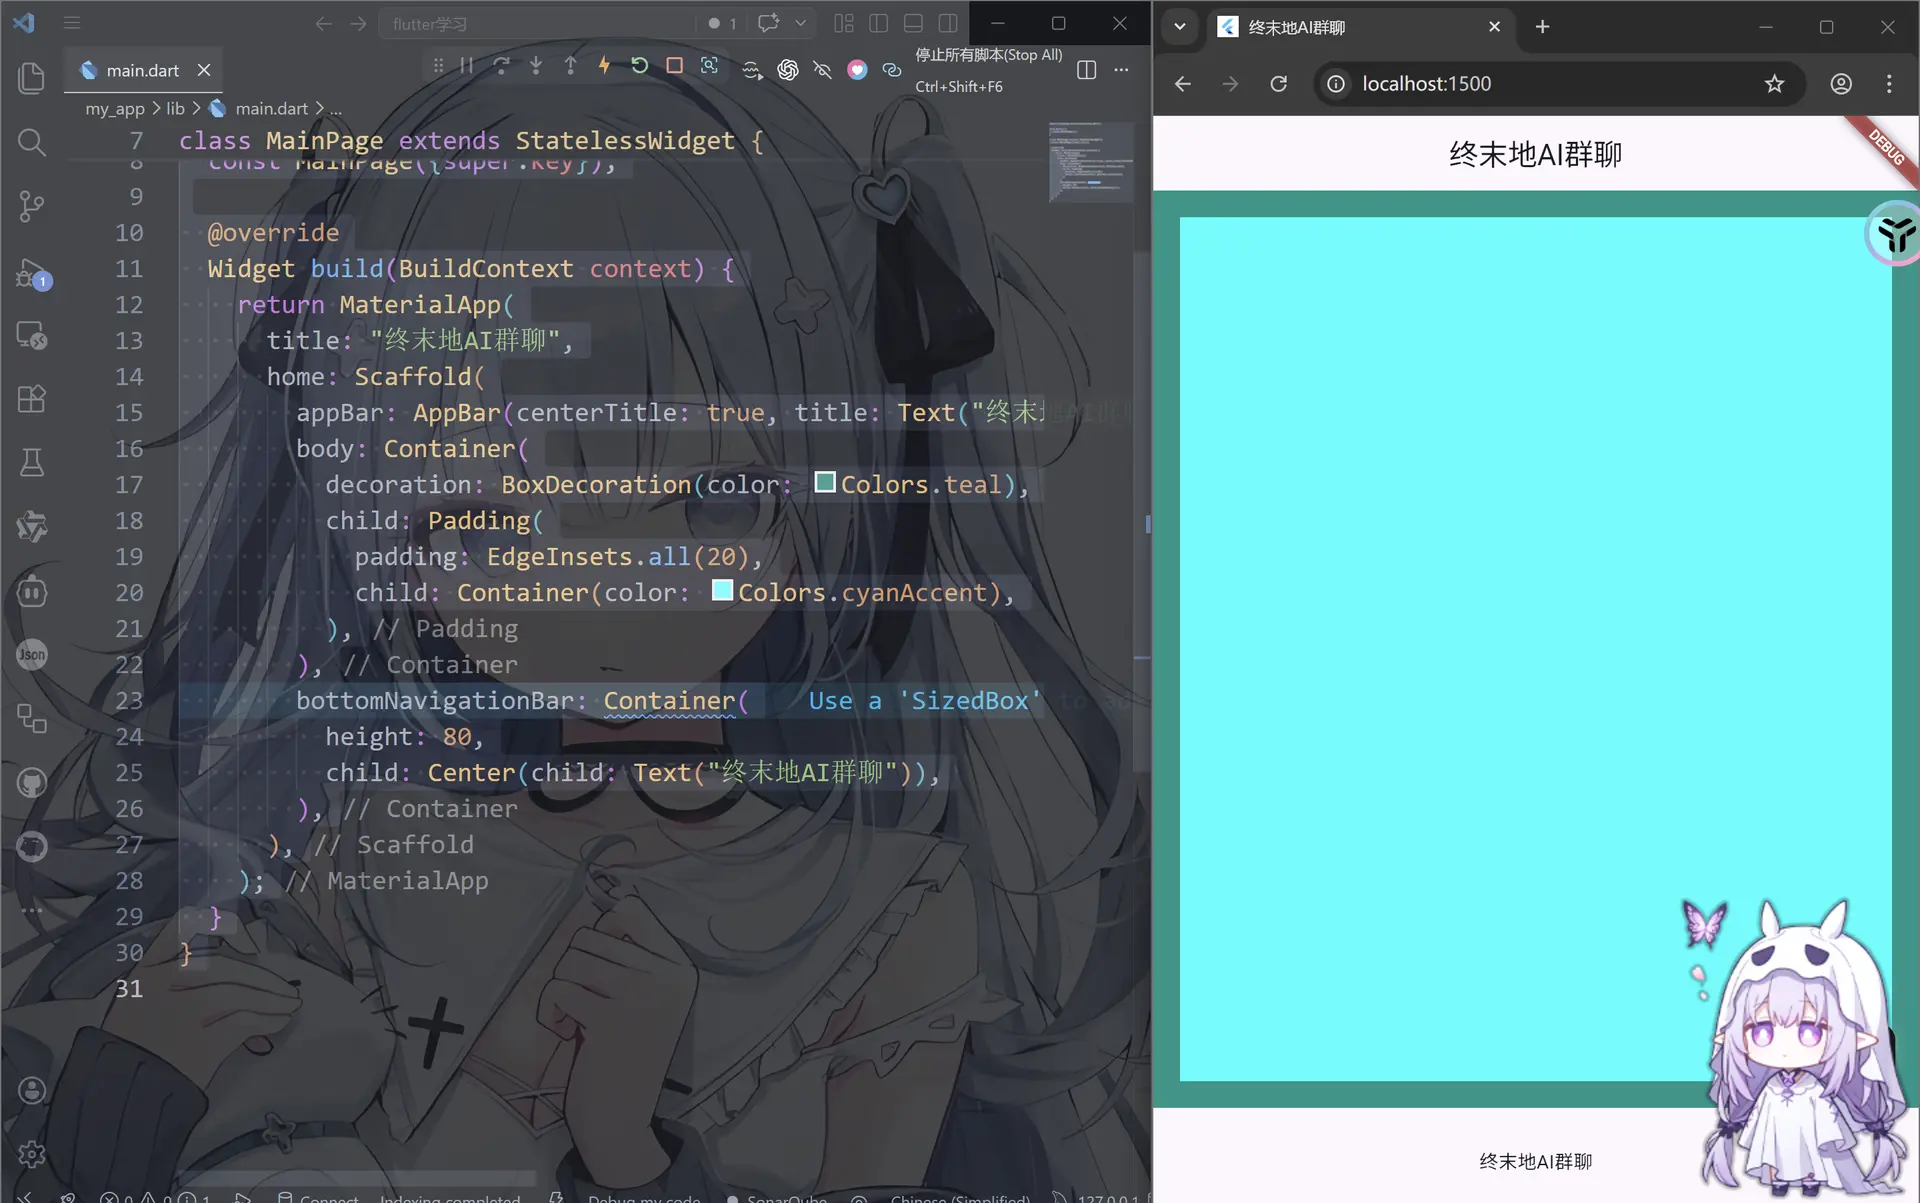
Task: Click the Colors.teal color swatch
Action: (x=825, y=482)
